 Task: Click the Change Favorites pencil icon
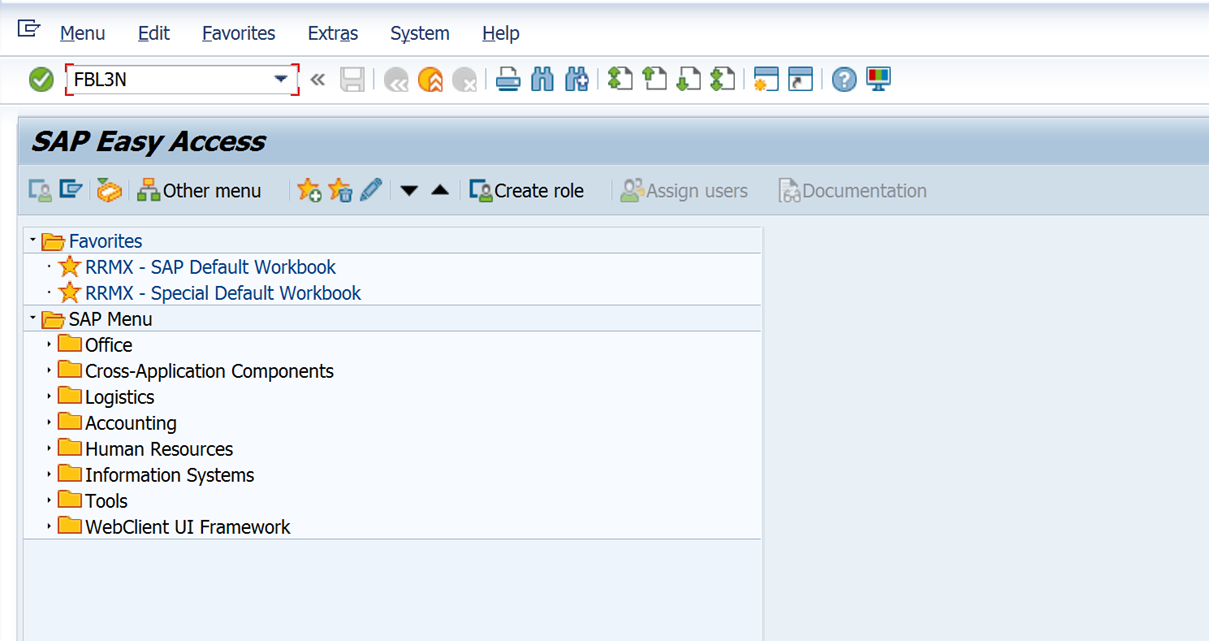(371, 190)
